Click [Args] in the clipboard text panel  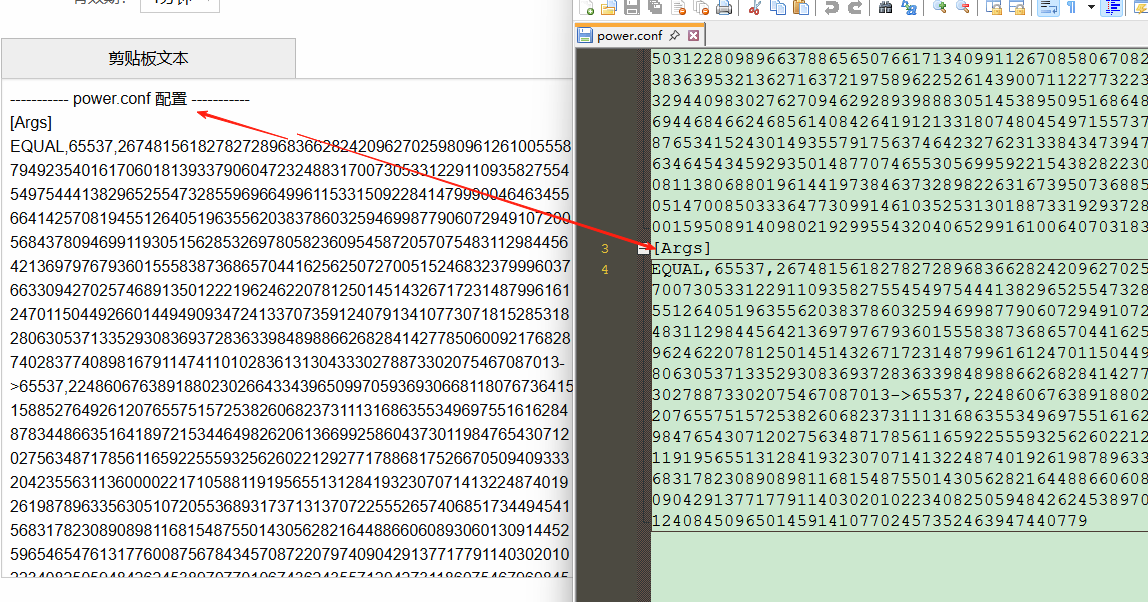[x=31, y=122]
